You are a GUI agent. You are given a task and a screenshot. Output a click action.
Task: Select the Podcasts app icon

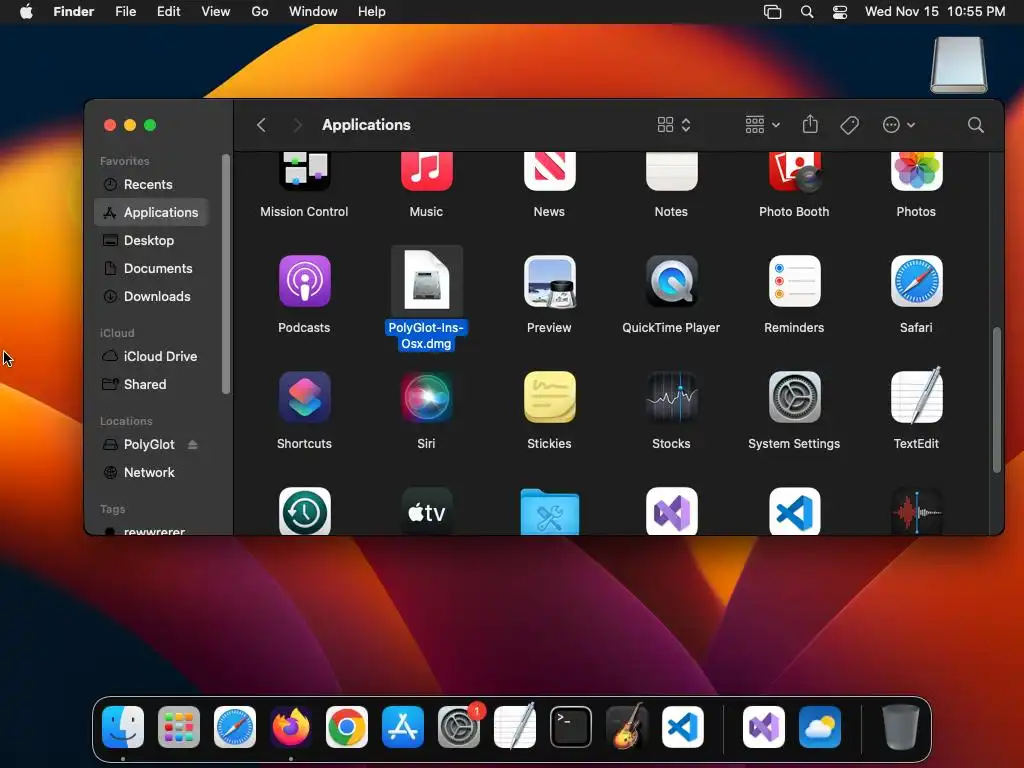pyautogui.click(x=304, y=281)
